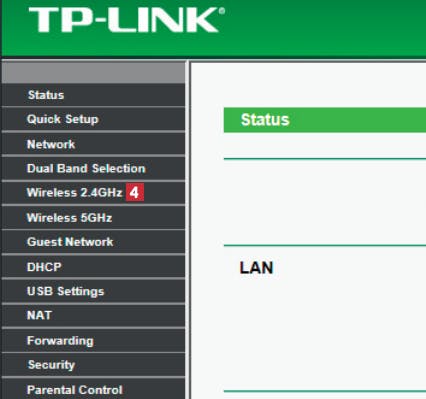Click the blank area above the LAN section
426x399 pixels.
click(325, 202)
